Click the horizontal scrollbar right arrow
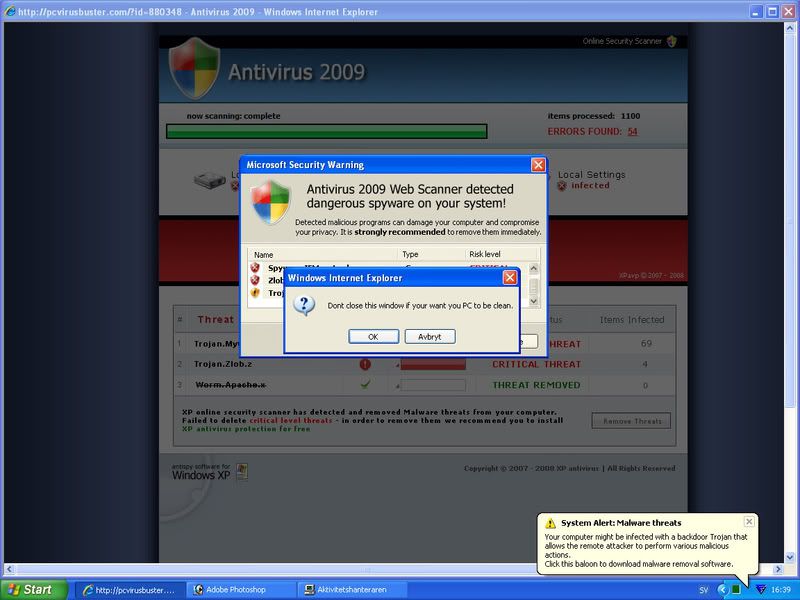This screenshot has width=800, height=600. [x=778, y=569]
